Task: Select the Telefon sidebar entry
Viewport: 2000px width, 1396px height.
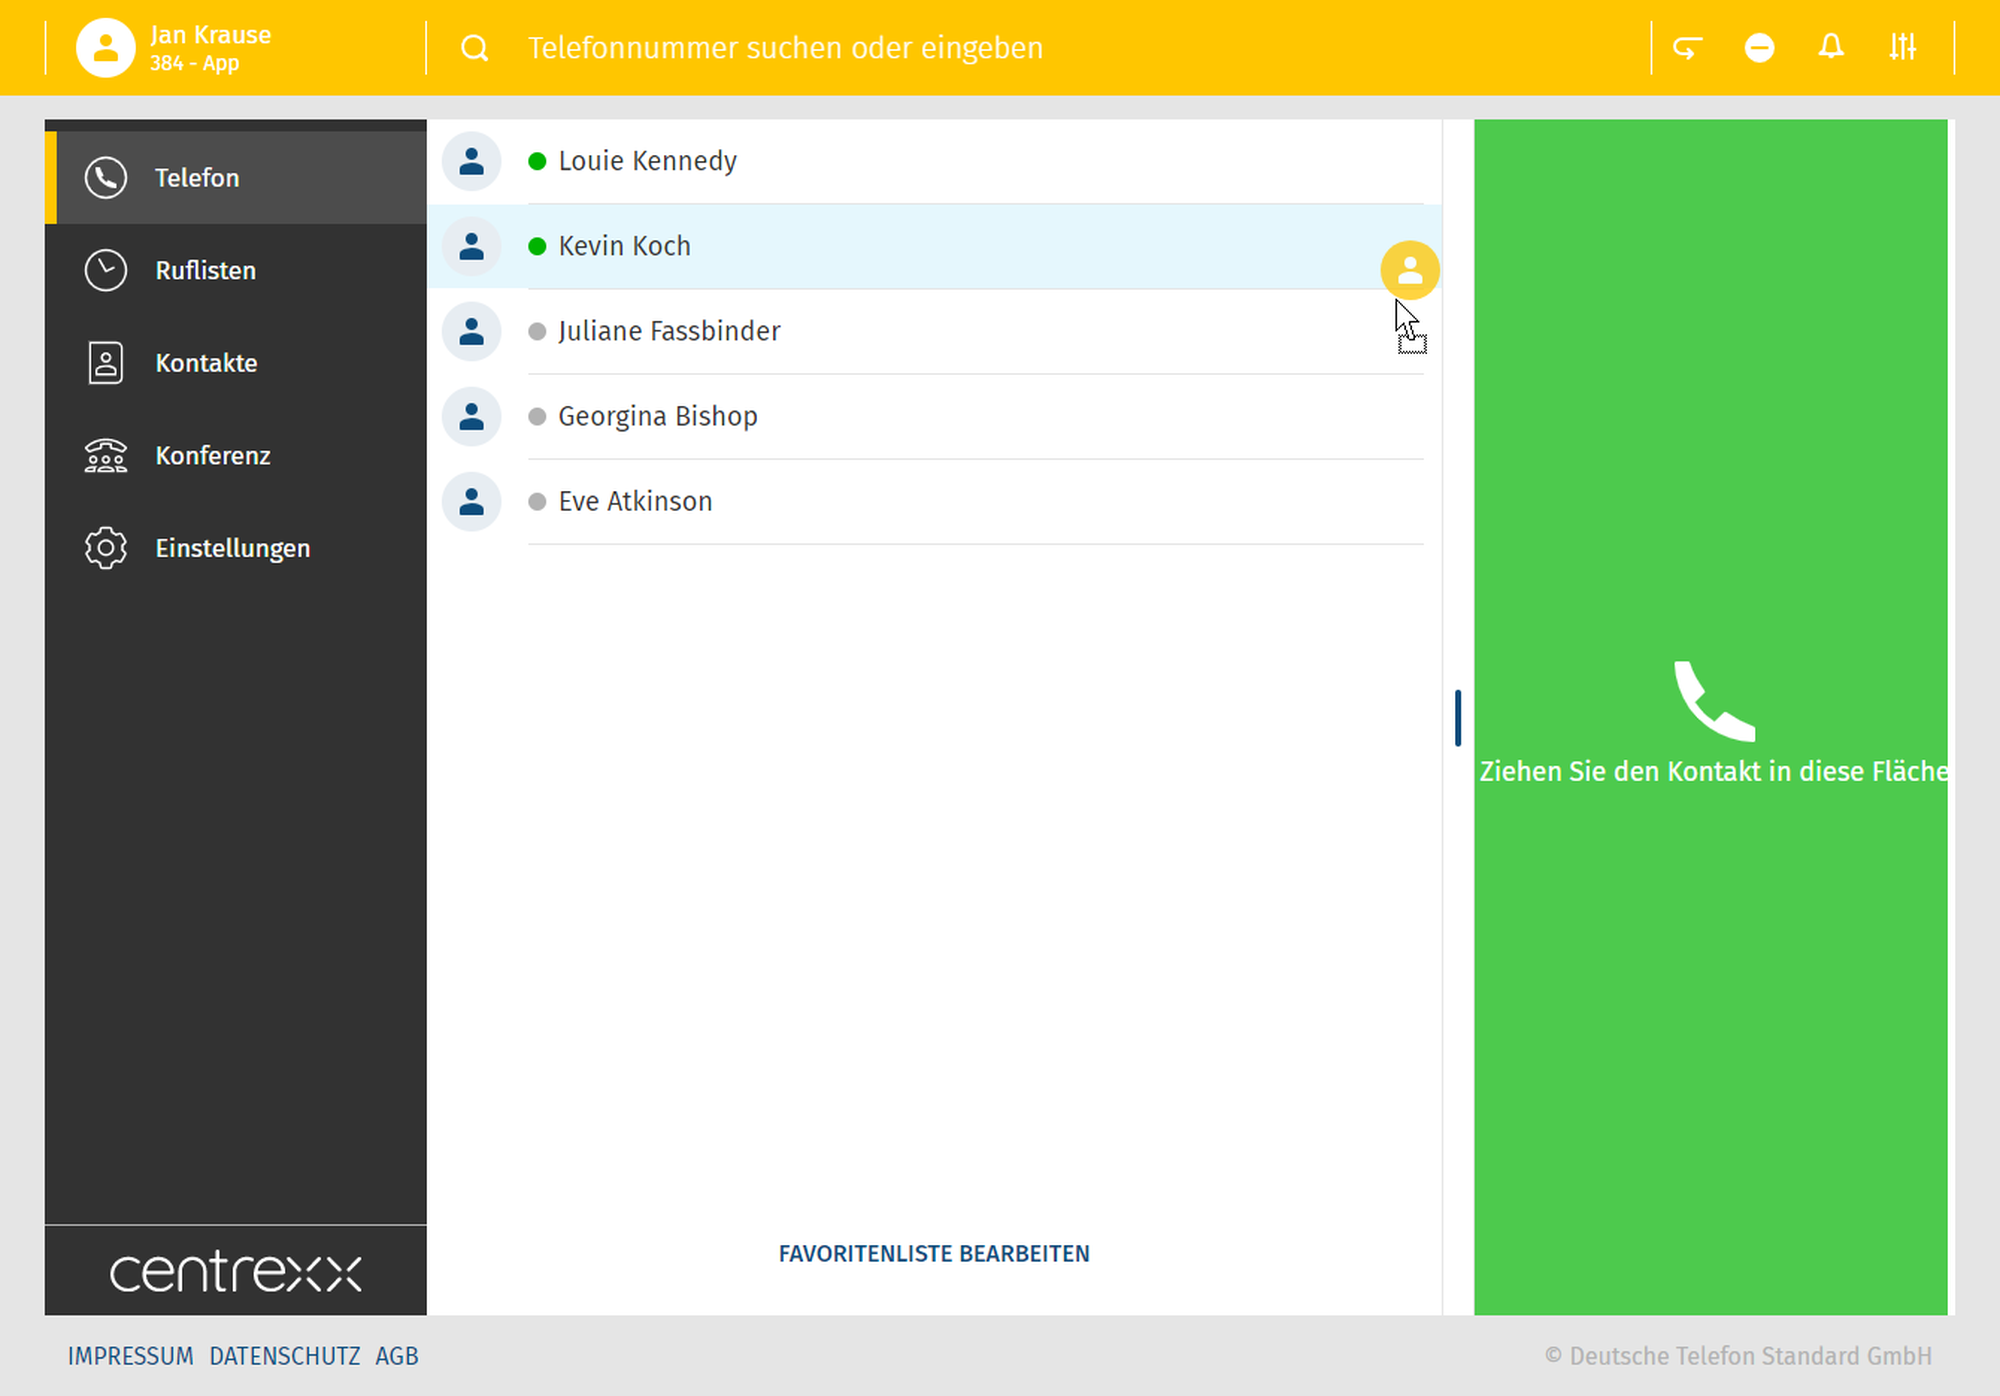Action: (x=197, y=178)
